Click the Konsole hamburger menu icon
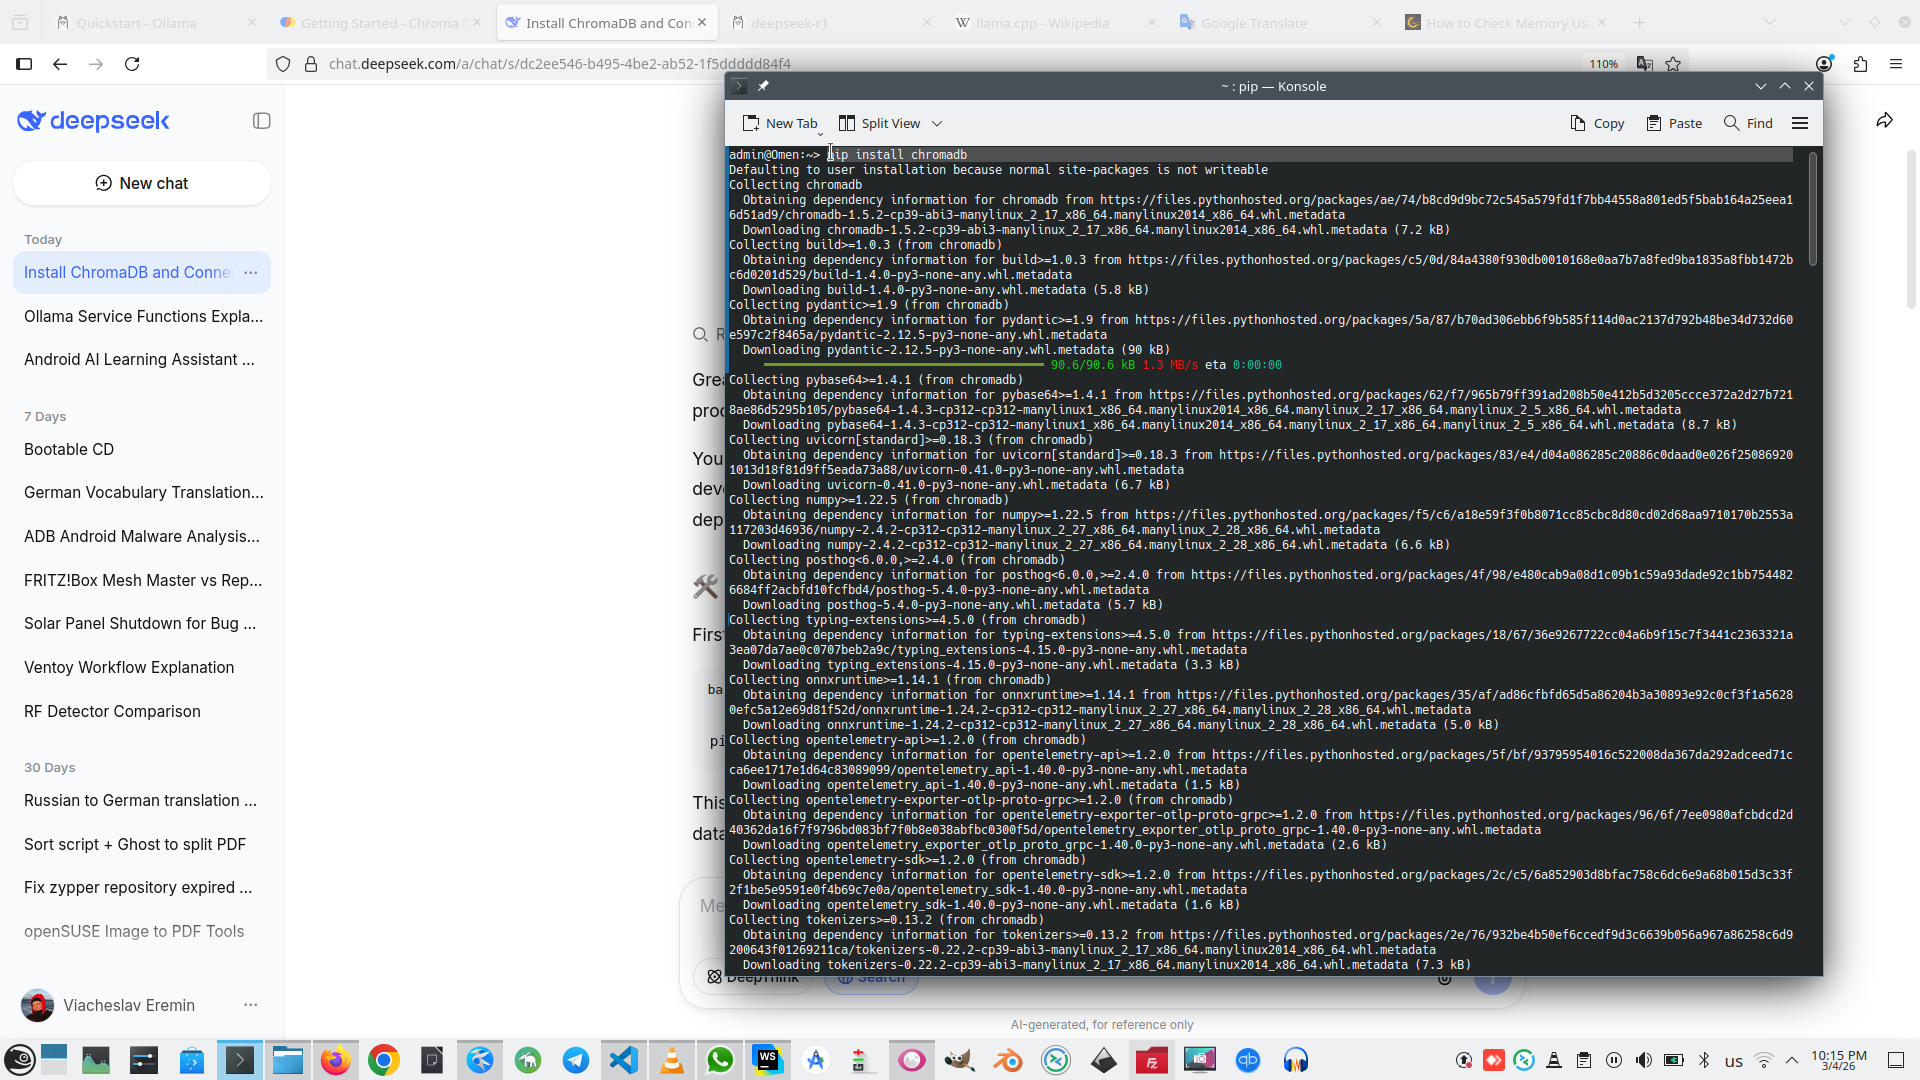The image size is (1920, 1080). point(1800,123)
